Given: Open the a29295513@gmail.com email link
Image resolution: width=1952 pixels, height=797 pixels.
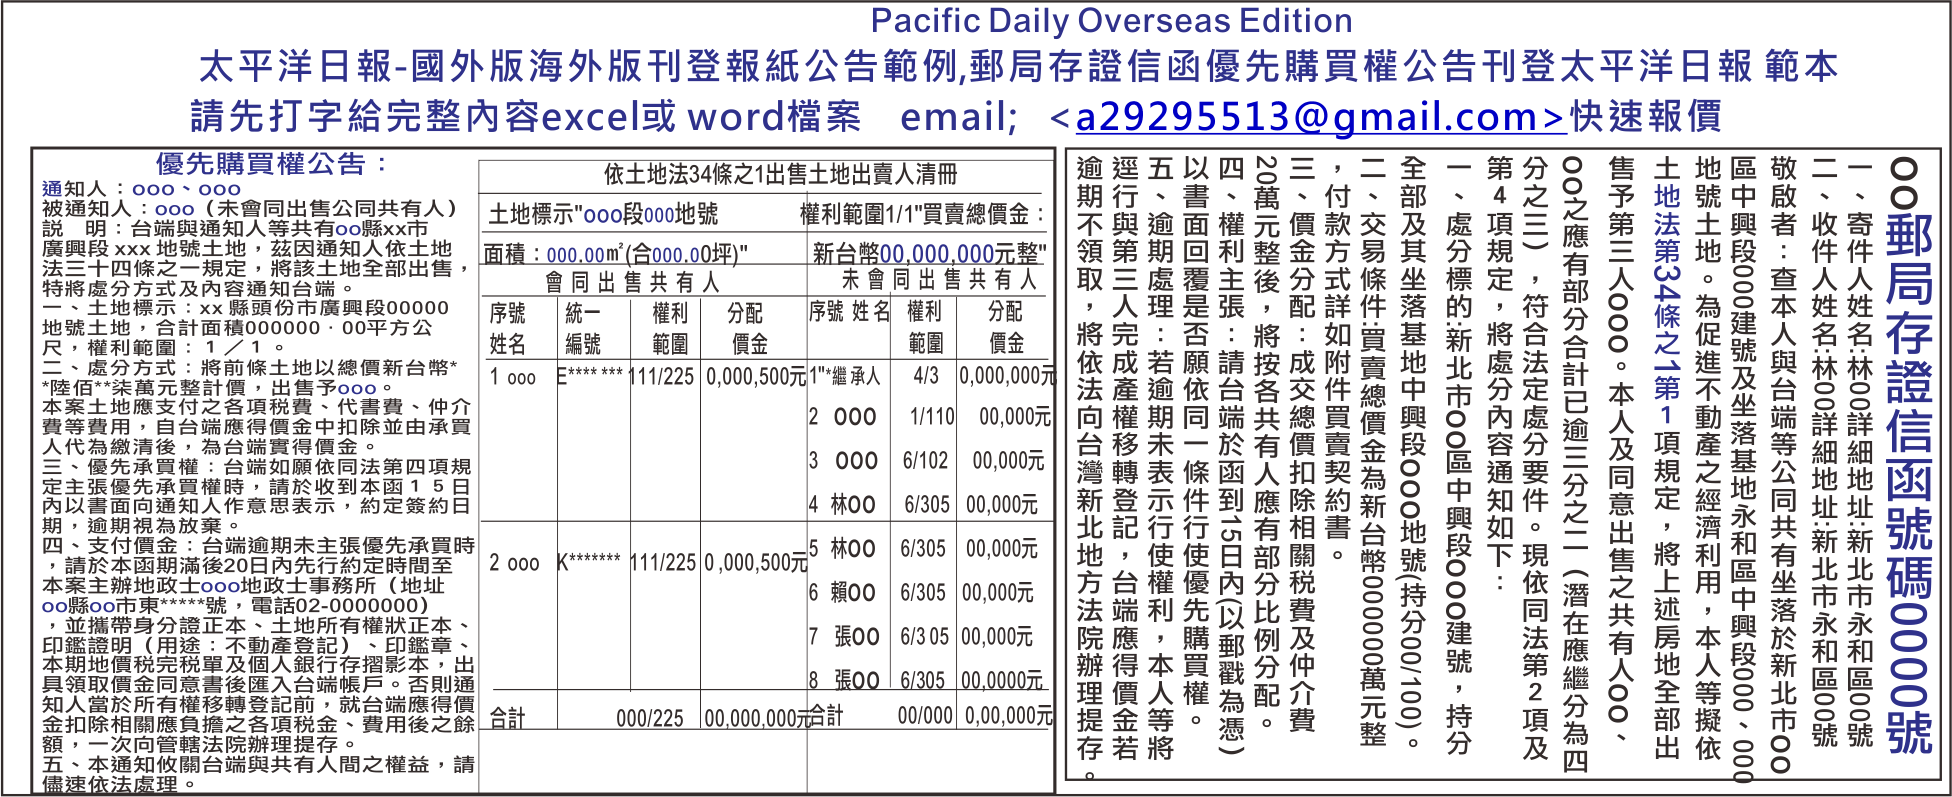Looking at the screenshot, I should [1320, 117].
